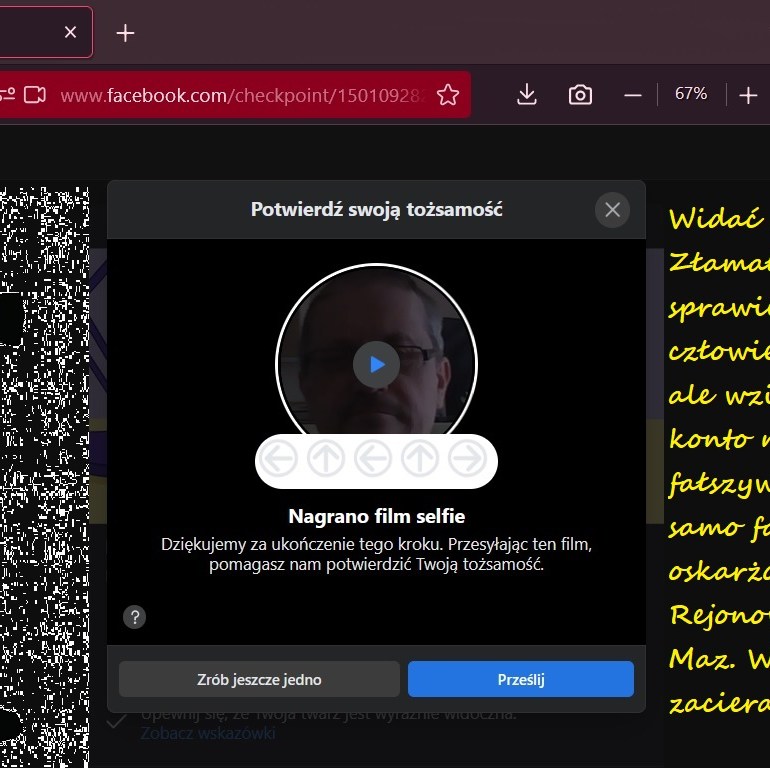
Task: Open a new browser tab
Action: coord(125,33)
